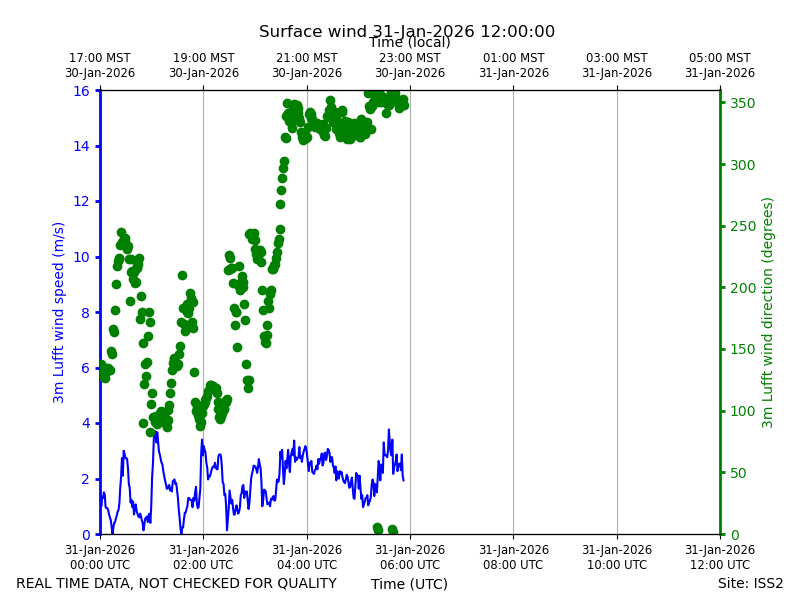800x600 pixels.
Task: Click the blue '2' wind speed tick
Action: (85, 479)
